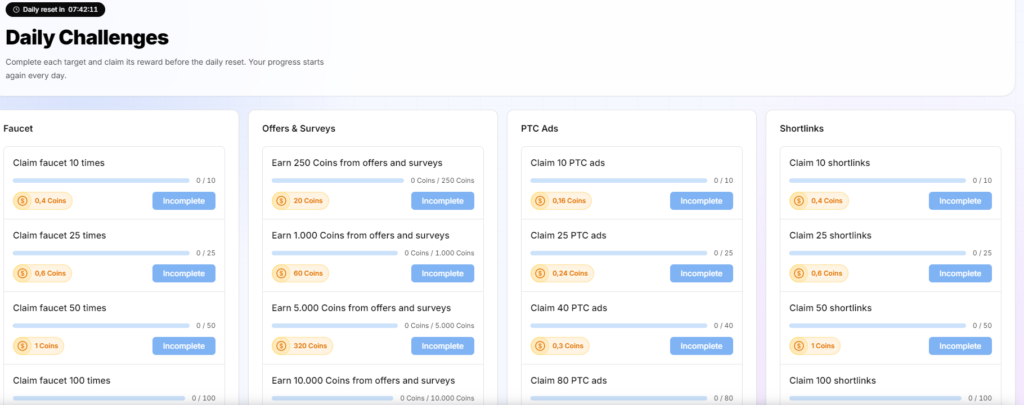Click the '0 / 50' faucet progress counter

pos(206,325)
